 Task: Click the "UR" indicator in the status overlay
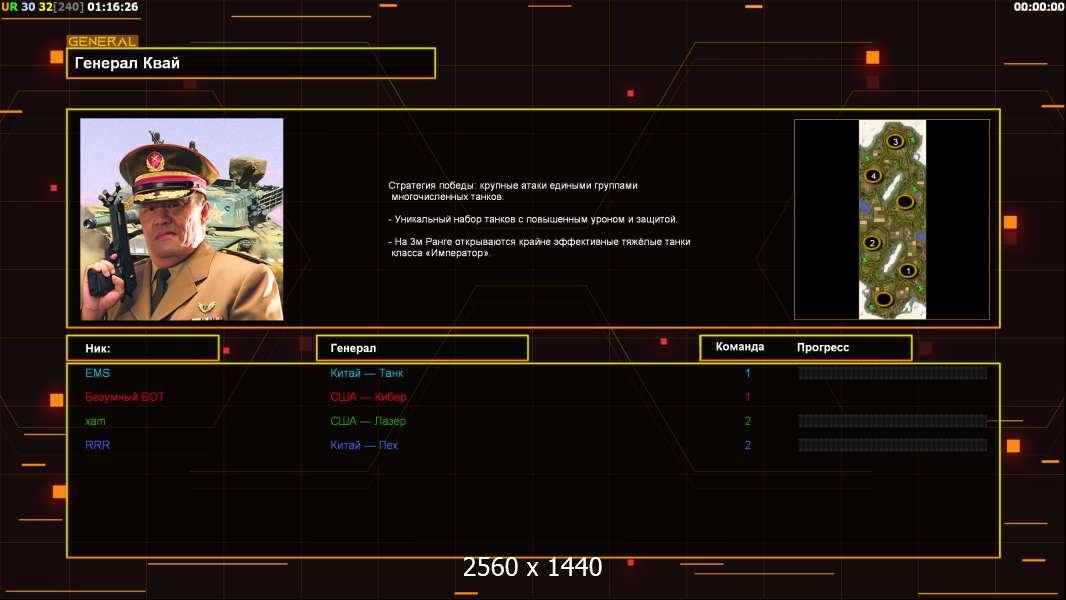[x=10, y=7]
